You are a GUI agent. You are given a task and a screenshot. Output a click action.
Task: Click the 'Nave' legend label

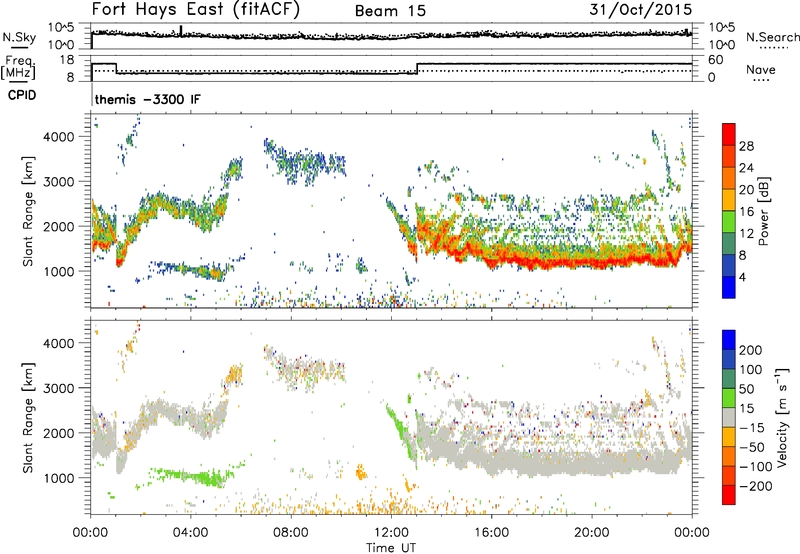(760, 69)
